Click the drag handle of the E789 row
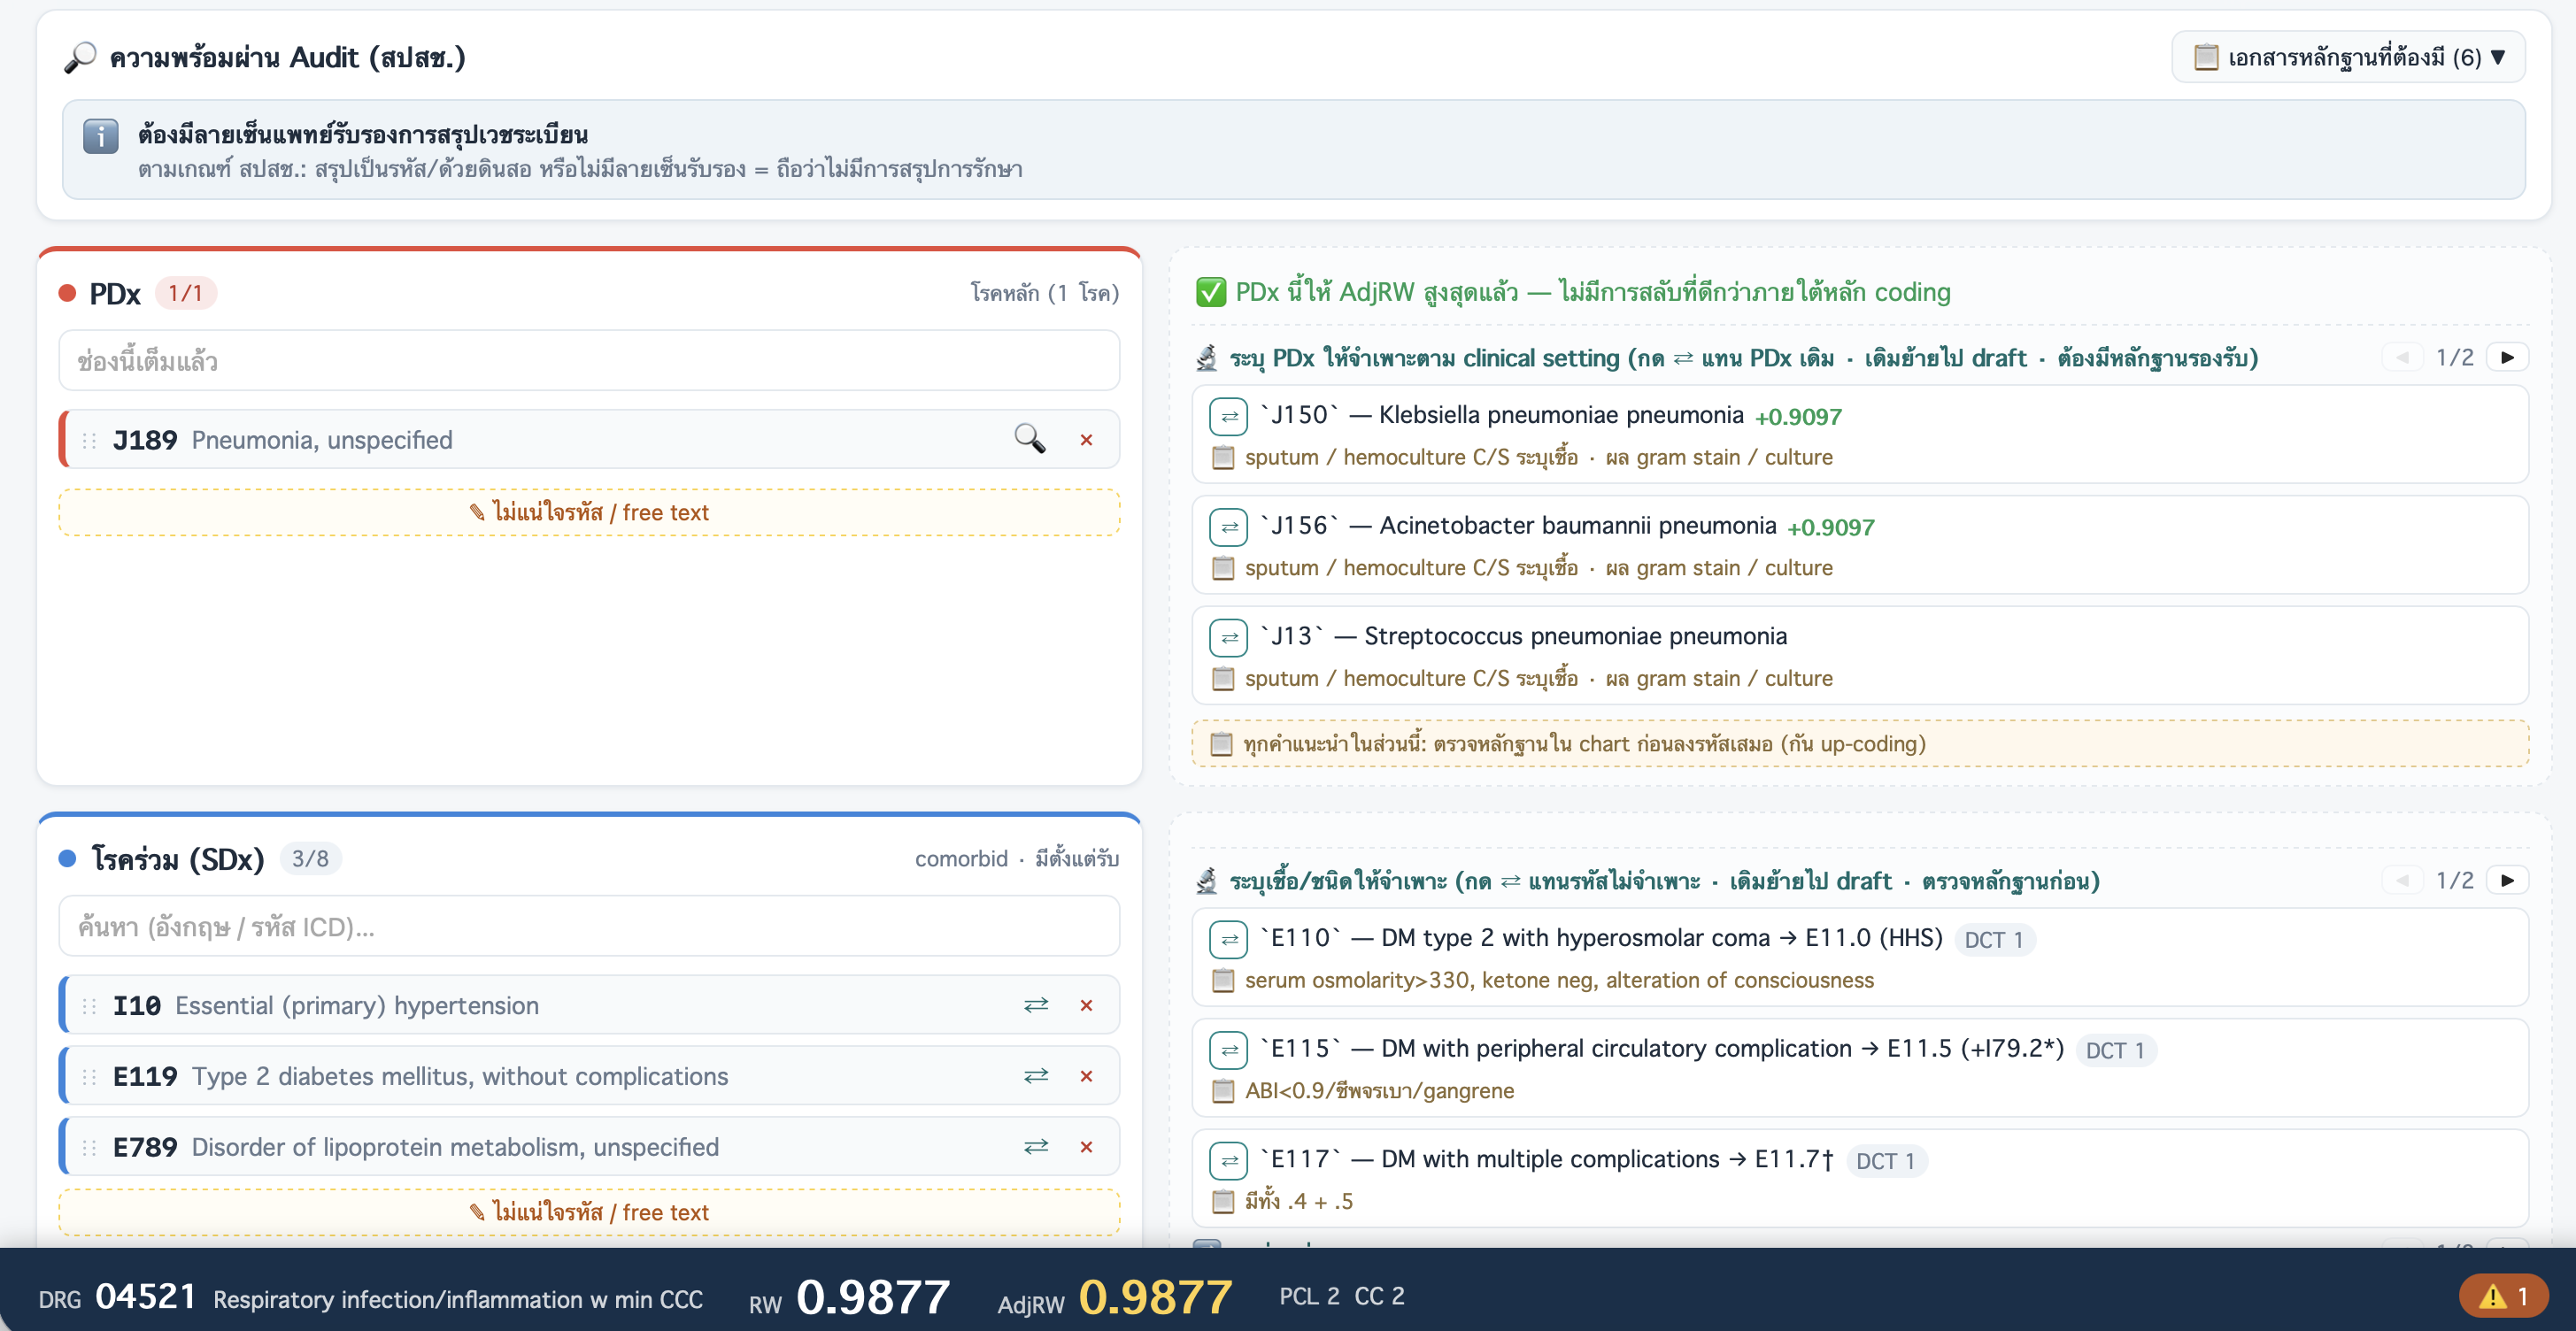 click(89, 1147)
